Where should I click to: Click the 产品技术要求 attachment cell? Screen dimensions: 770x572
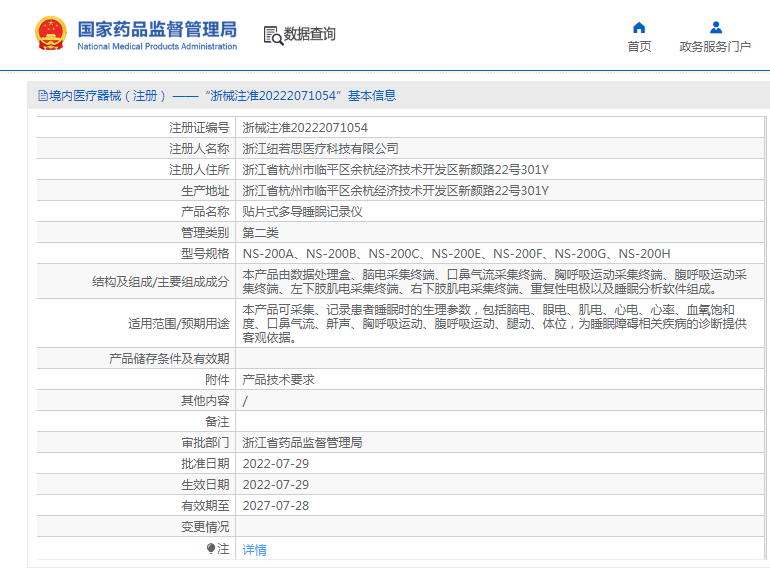pos(279,380)
